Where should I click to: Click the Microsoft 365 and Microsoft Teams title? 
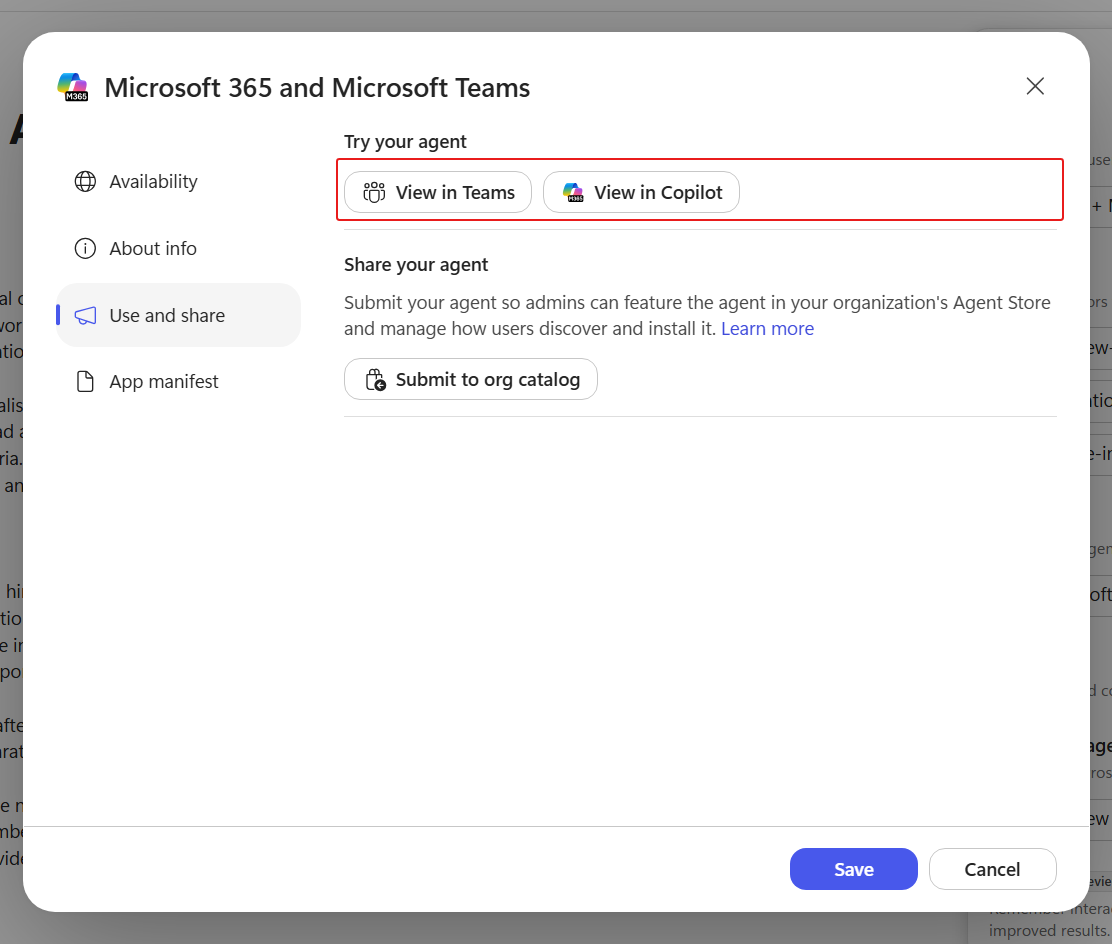317,88
